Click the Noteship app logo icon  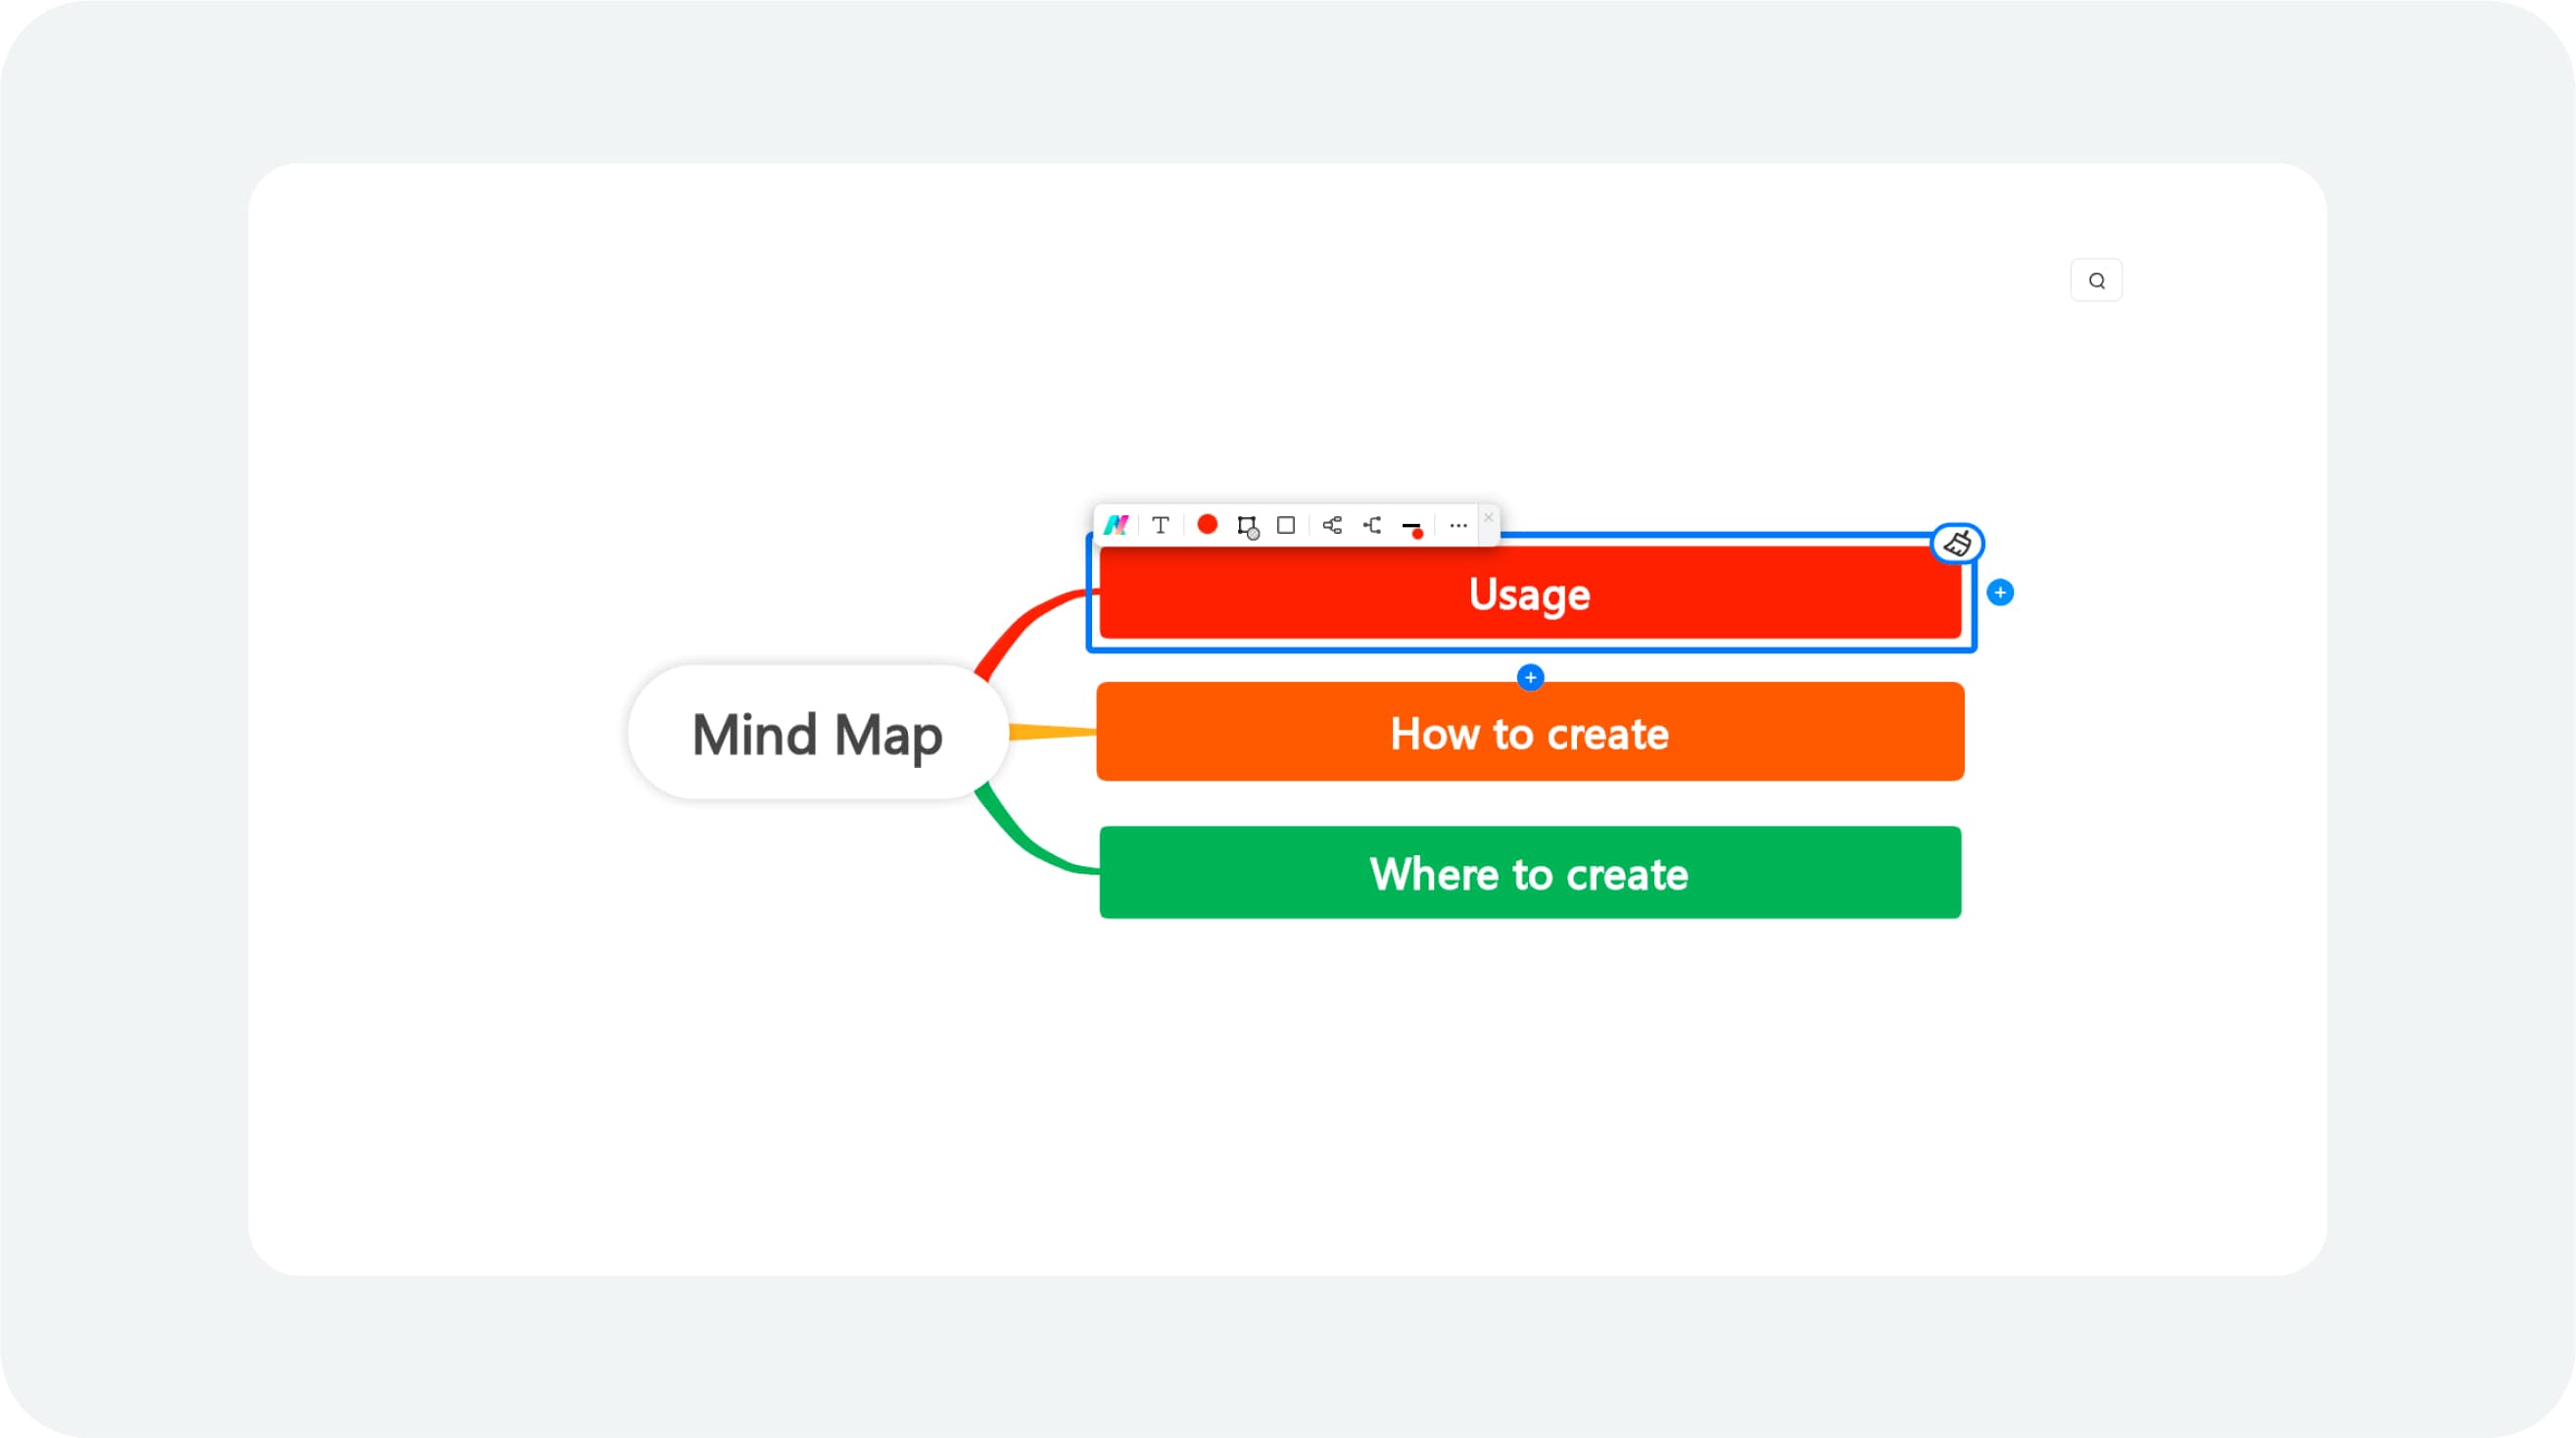coord(1117,525)
